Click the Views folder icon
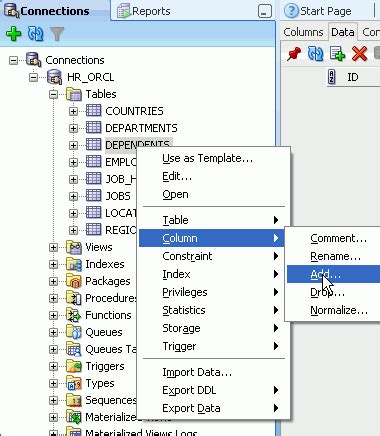The height and width of the screenshot is (436, 380). click(x=74, y=247)
